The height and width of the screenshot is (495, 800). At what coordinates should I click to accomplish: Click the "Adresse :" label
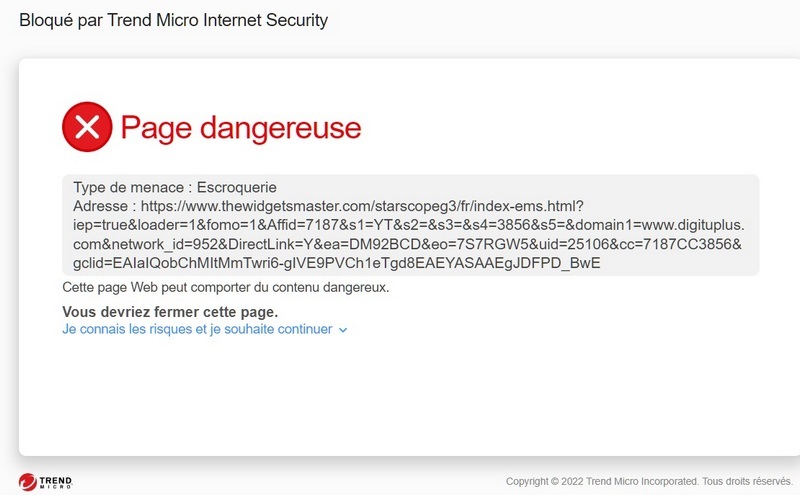click(102, 206)
